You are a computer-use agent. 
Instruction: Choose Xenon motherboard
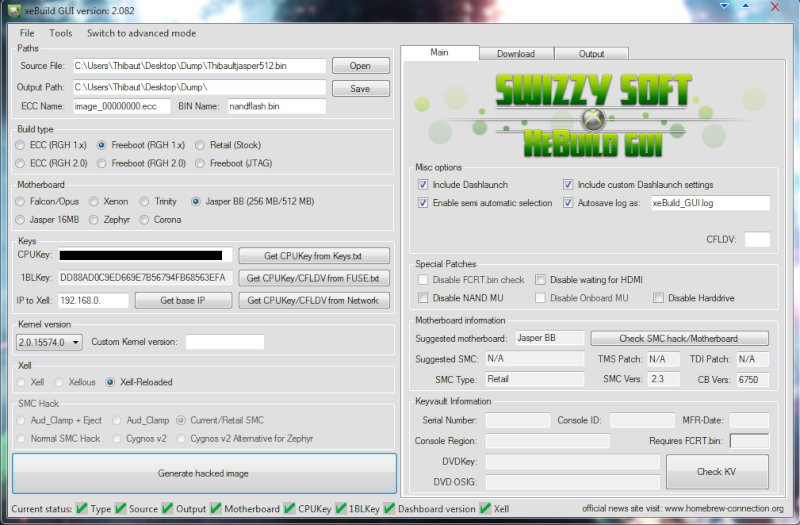109,201
